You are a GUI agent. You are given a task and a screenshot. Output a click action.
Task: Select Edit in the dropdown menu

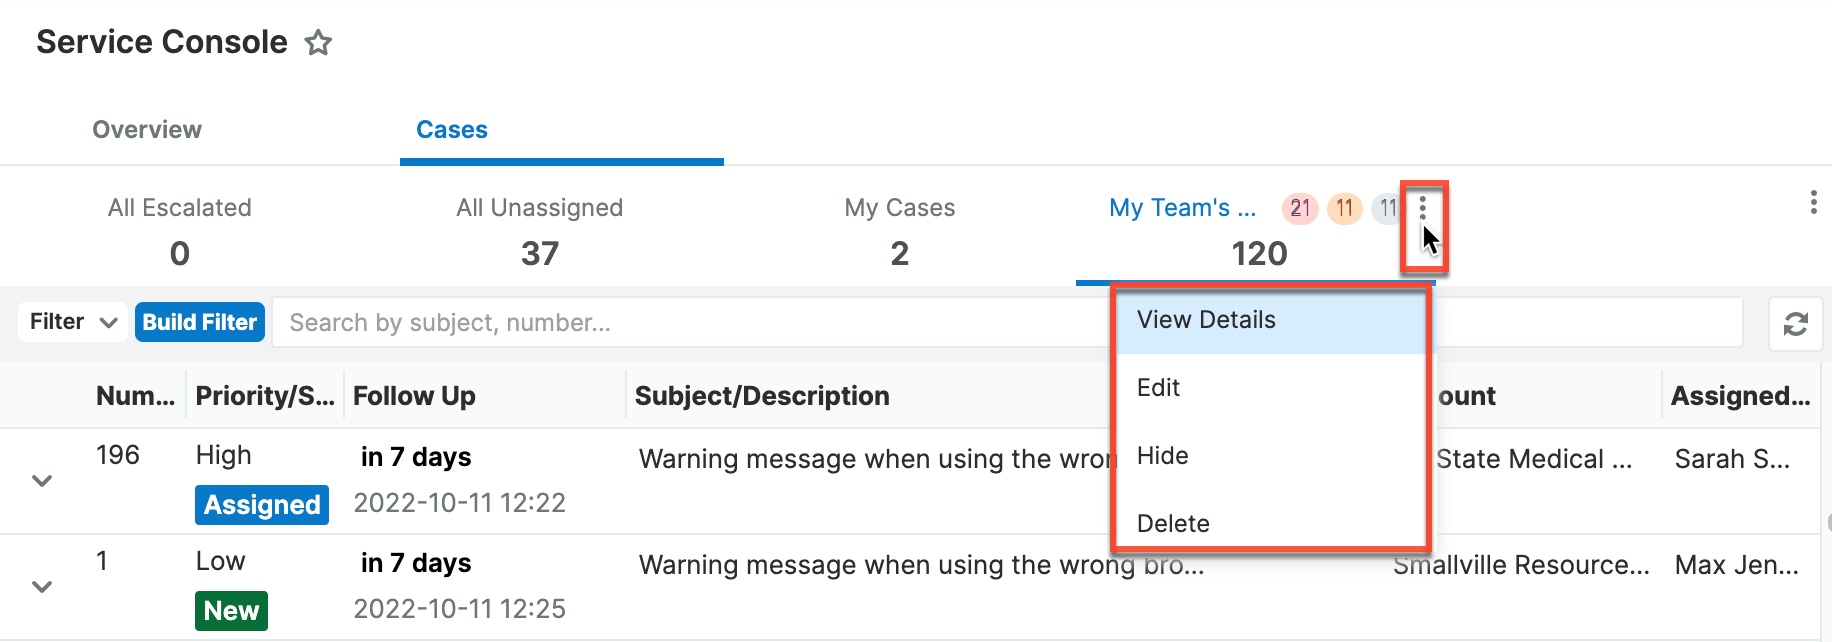point(1158,388)
